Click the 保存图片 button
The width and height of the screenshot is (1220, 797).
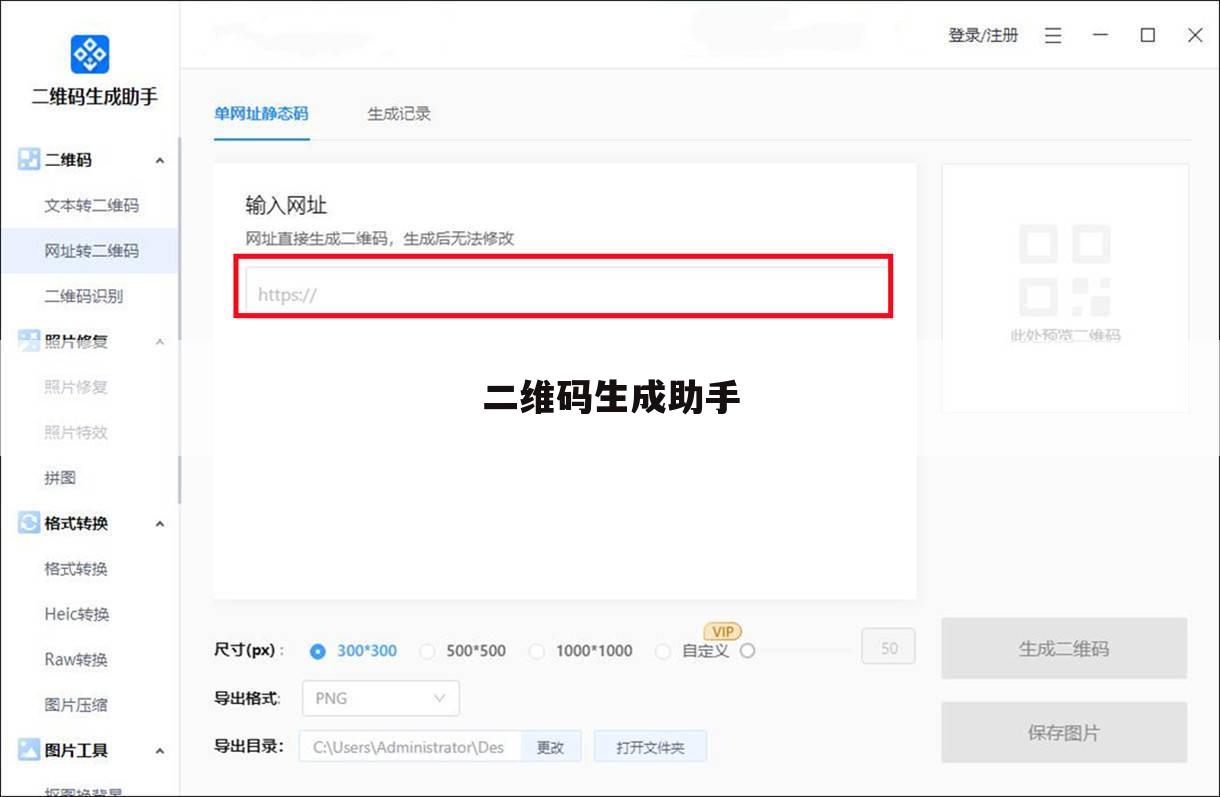click(x=1064, y=733)
